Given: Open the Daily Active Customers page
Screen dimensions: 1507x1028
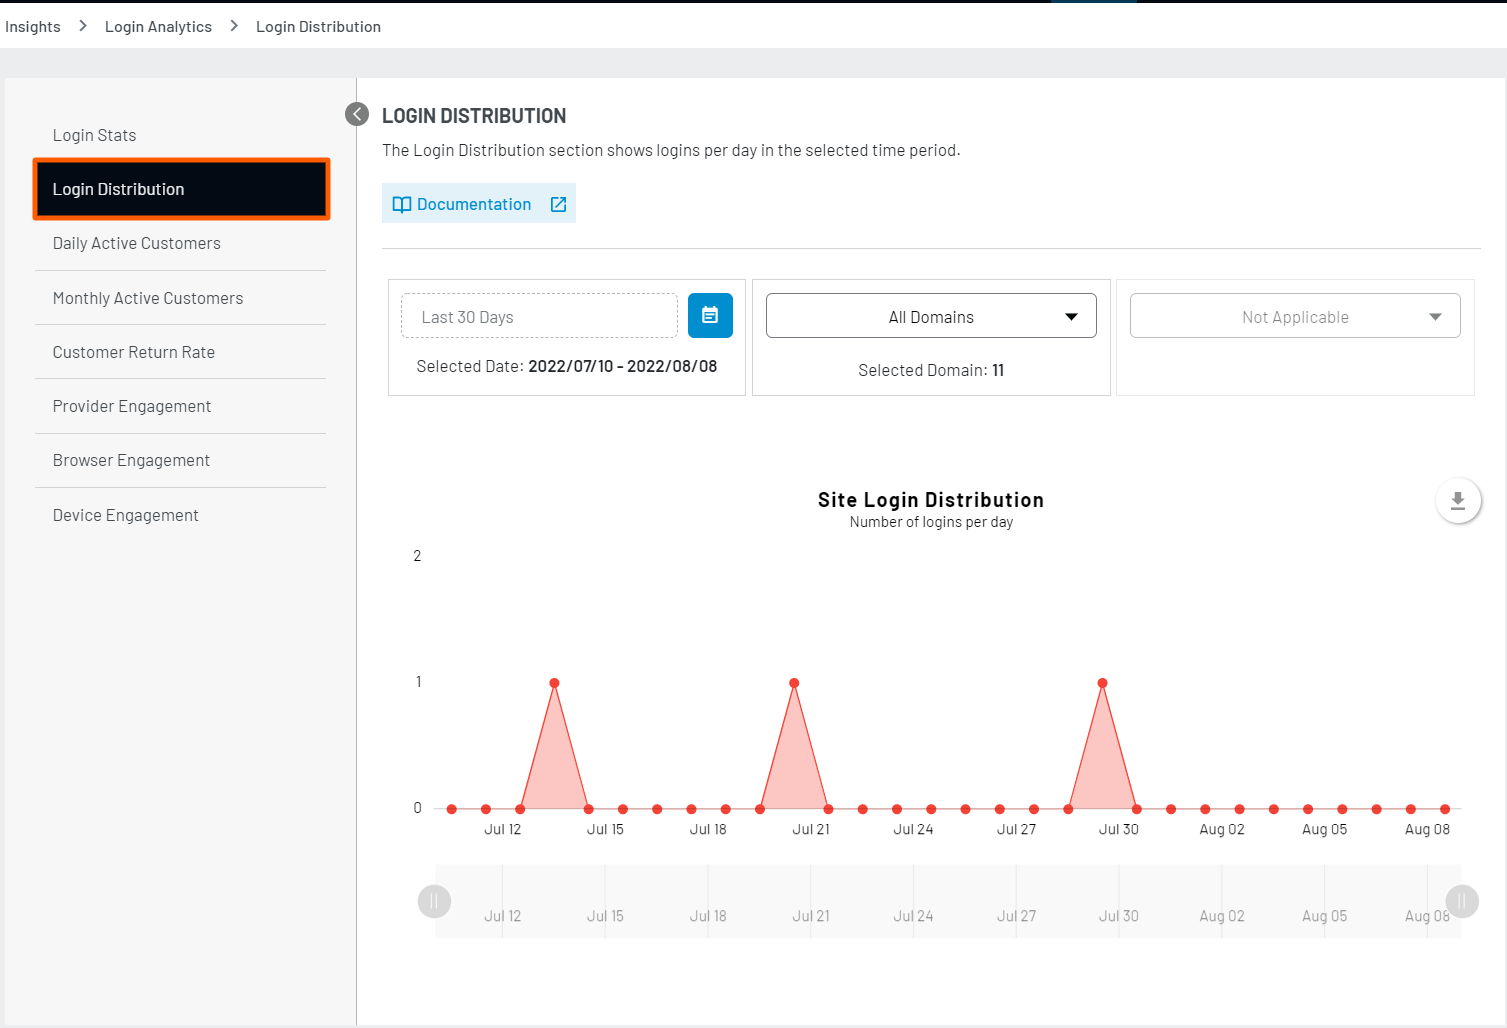Looking at the screenshot, I should (x=136, y=243).
